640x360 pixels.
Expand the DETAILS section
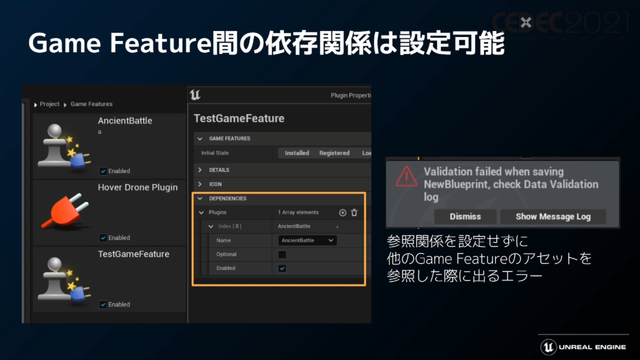click(200, 170)
